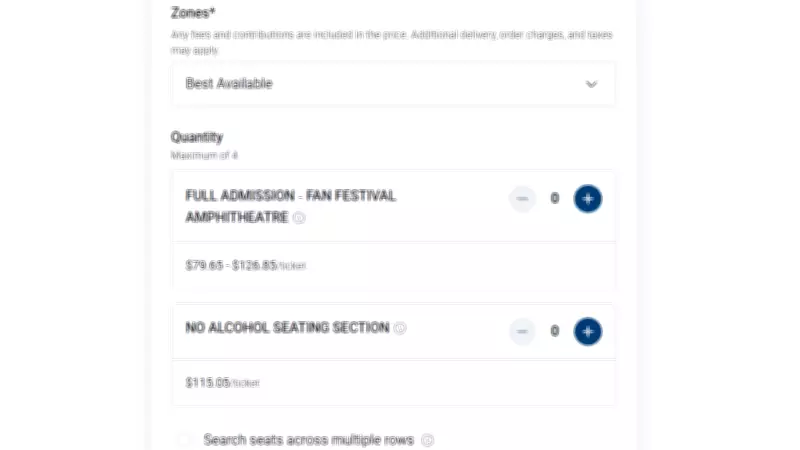Viewport: 800px width, 450px height.
Task: Open info icon beside No Alcohol Seating Section
Action: (x=400, y=328)
